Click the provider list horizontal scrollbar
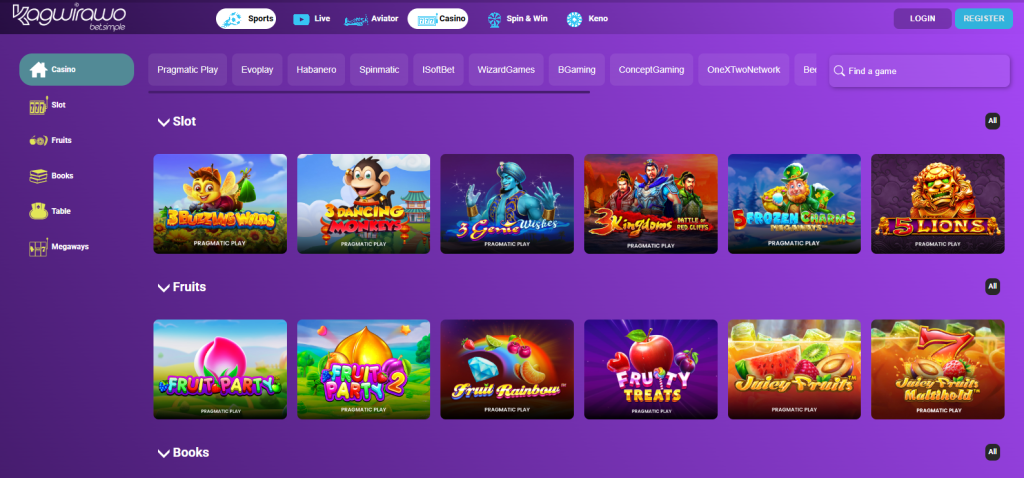Image resolution: width=1024 pixels, height=478 pixels. tap(369, 92)
